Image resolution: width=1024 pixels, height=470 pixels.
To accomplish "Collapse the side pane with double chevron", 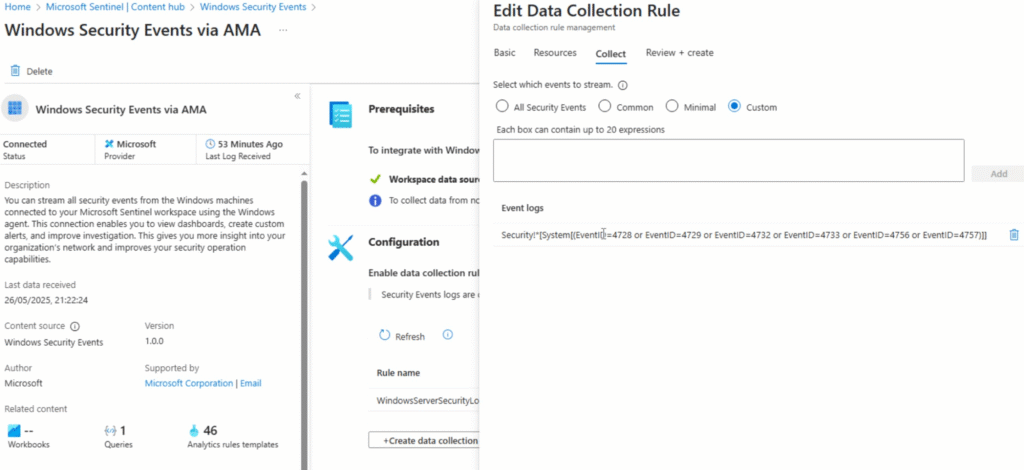I will click(297, 96).
